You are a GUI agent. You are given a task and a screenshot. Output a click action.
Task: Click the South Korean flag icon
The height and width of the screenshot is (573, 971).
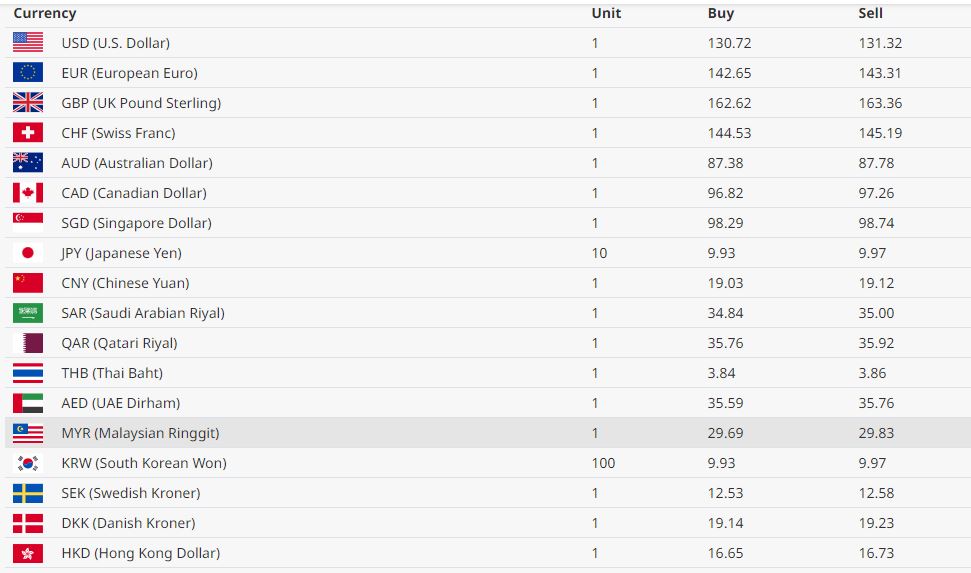28,463
